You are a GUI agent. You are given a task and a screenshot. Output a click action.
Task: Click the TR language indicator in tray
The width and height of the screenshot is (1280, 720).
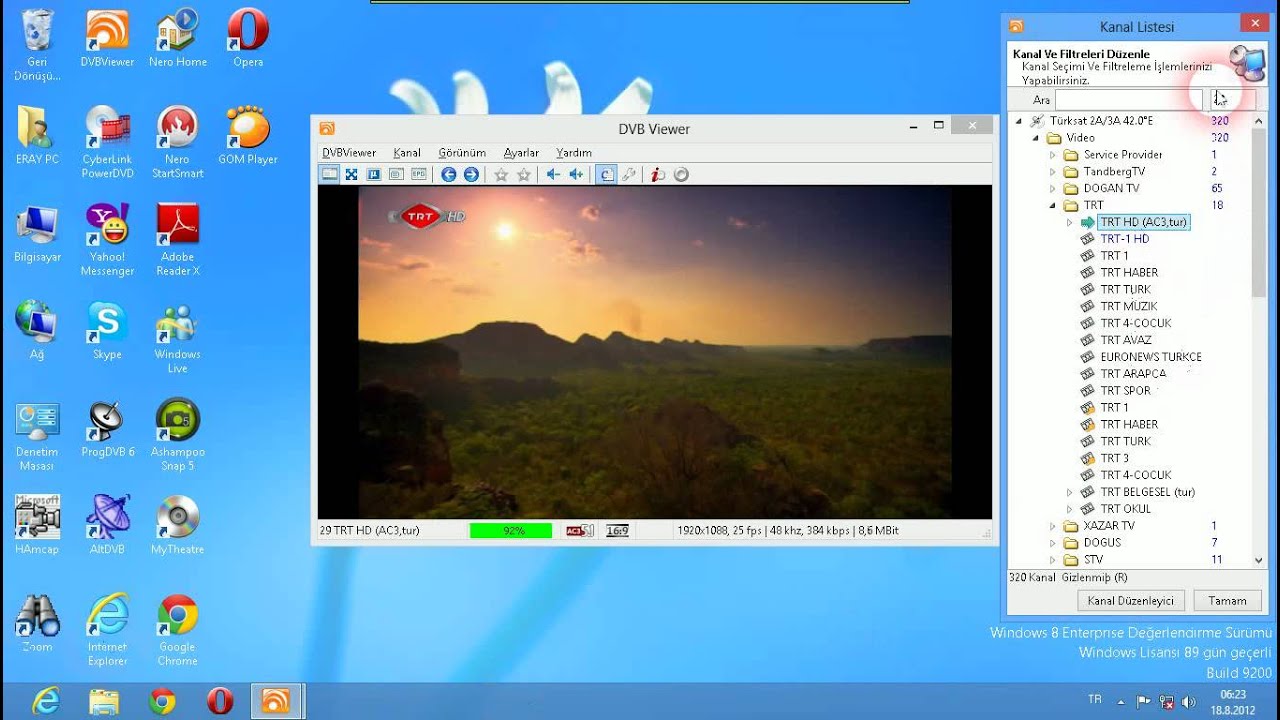1095,700
